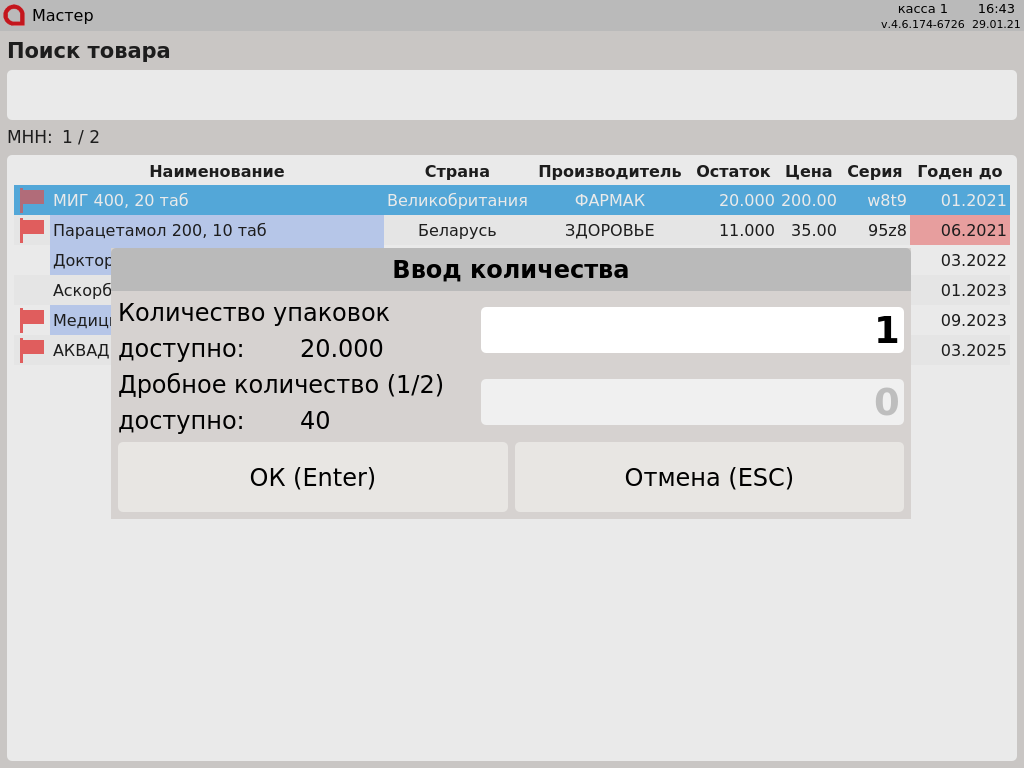Click the expired 06.2021 date cell

pos(960,230)
